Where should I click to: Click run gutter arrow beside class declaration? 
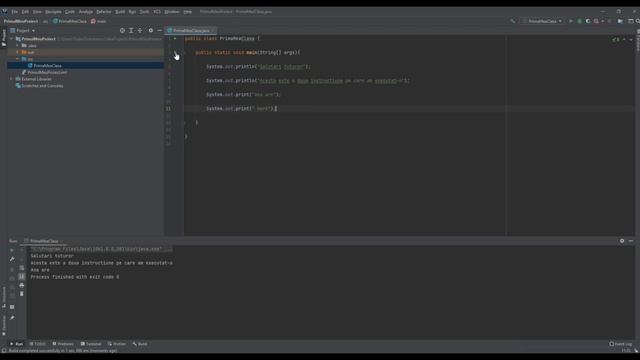(175, 39)
